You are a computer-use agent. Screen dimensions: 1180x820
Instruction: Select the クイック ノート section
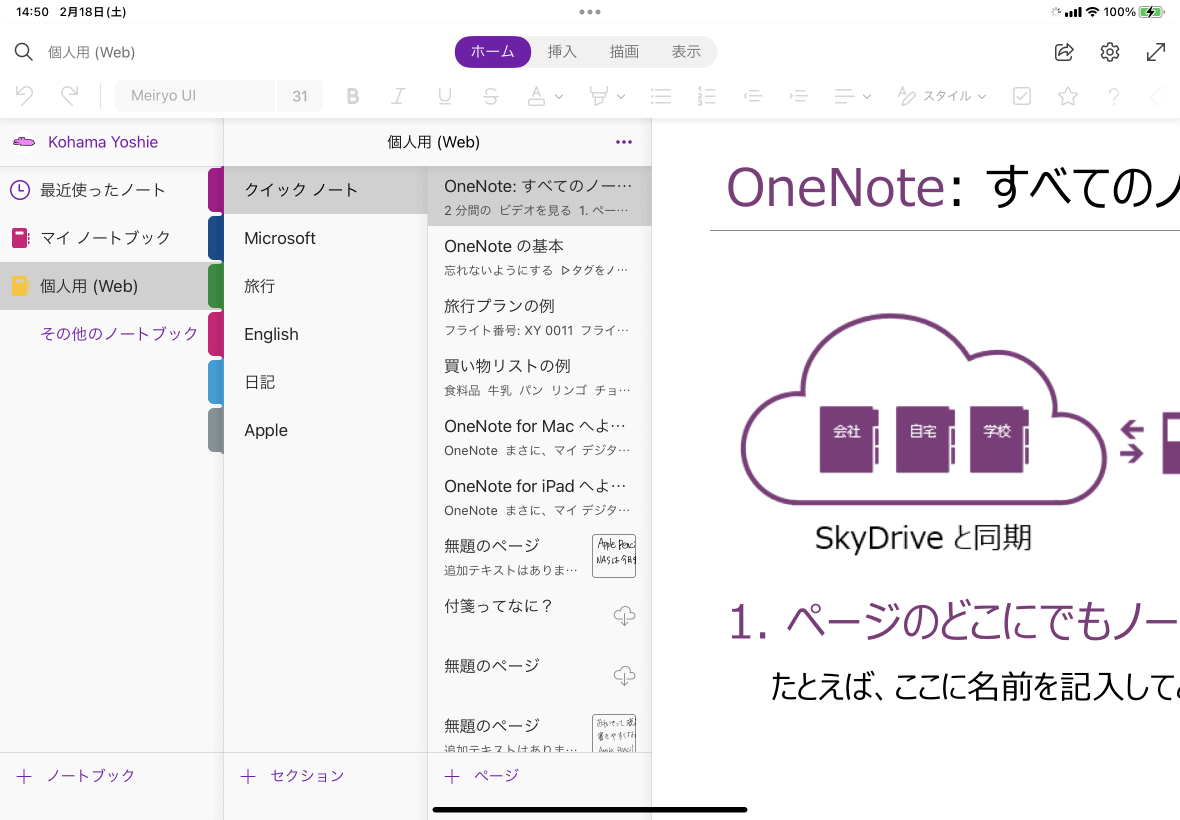pyautogui.click(x=325, y=190)
